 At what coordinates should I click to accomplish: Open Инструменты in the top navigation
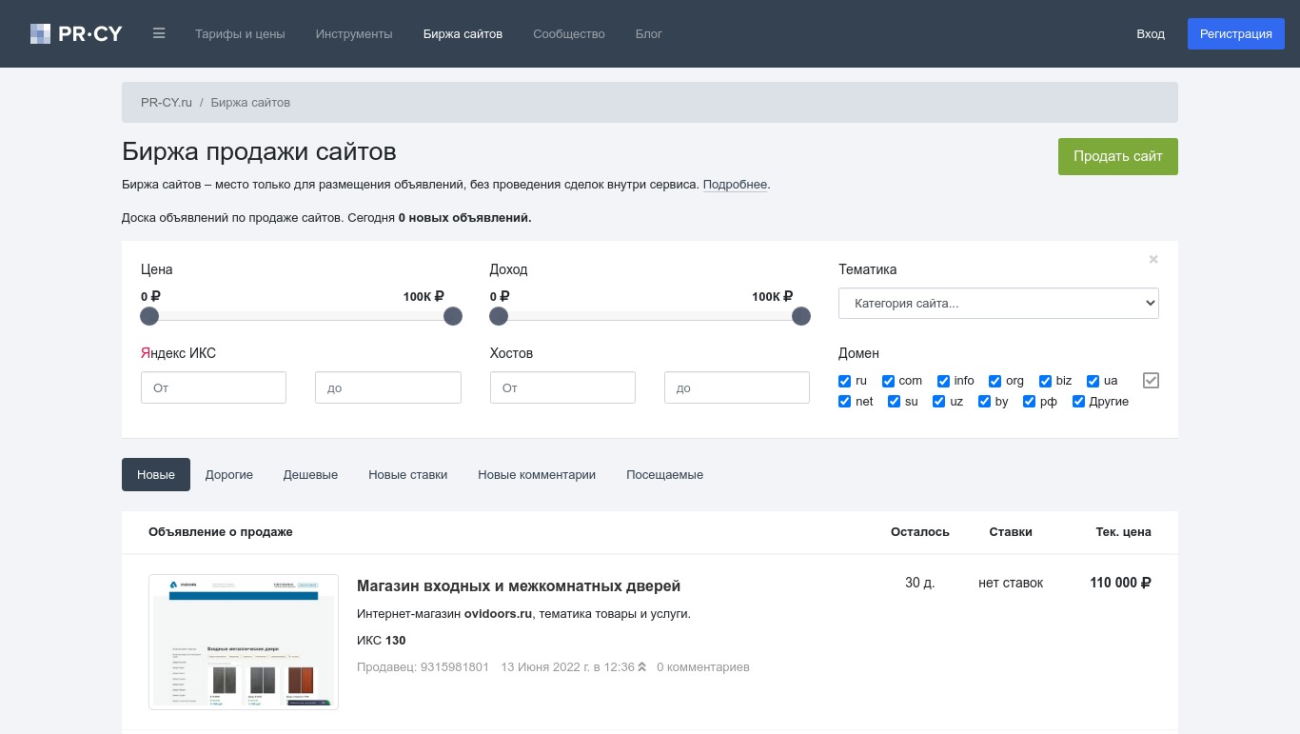click(354, 34)
